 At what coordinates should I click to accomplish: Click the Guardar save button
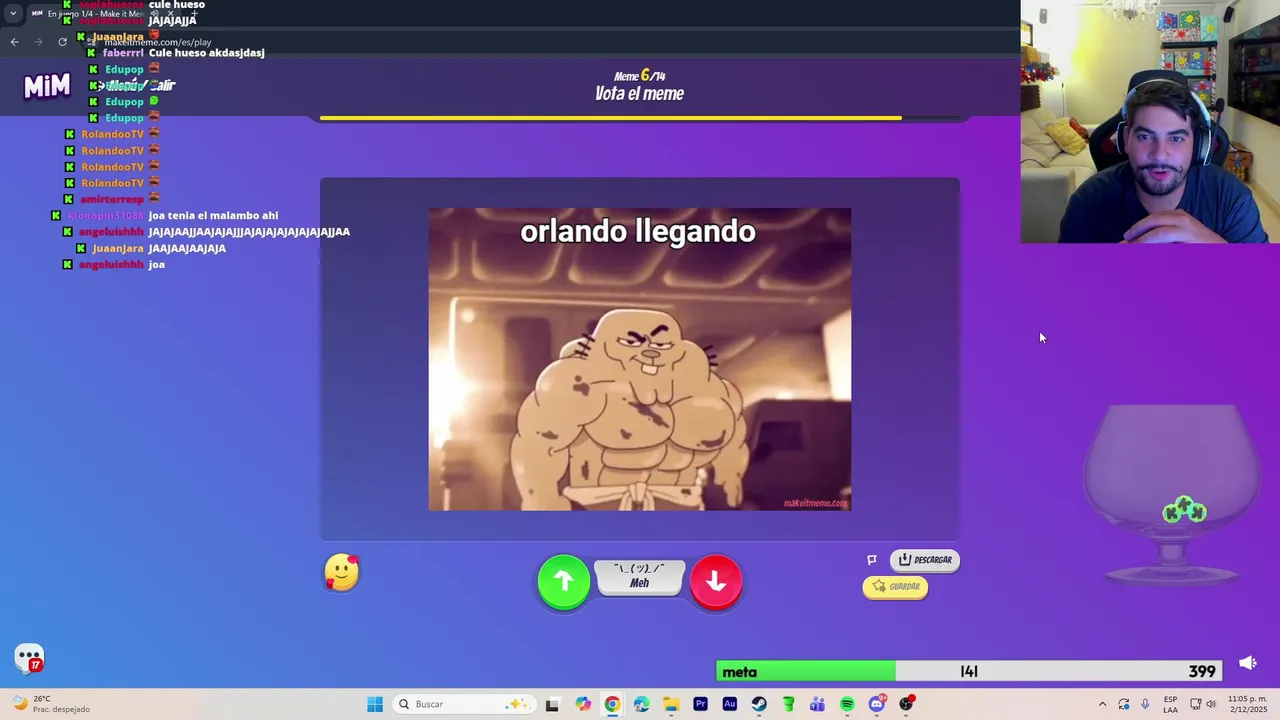coord(896,587)
